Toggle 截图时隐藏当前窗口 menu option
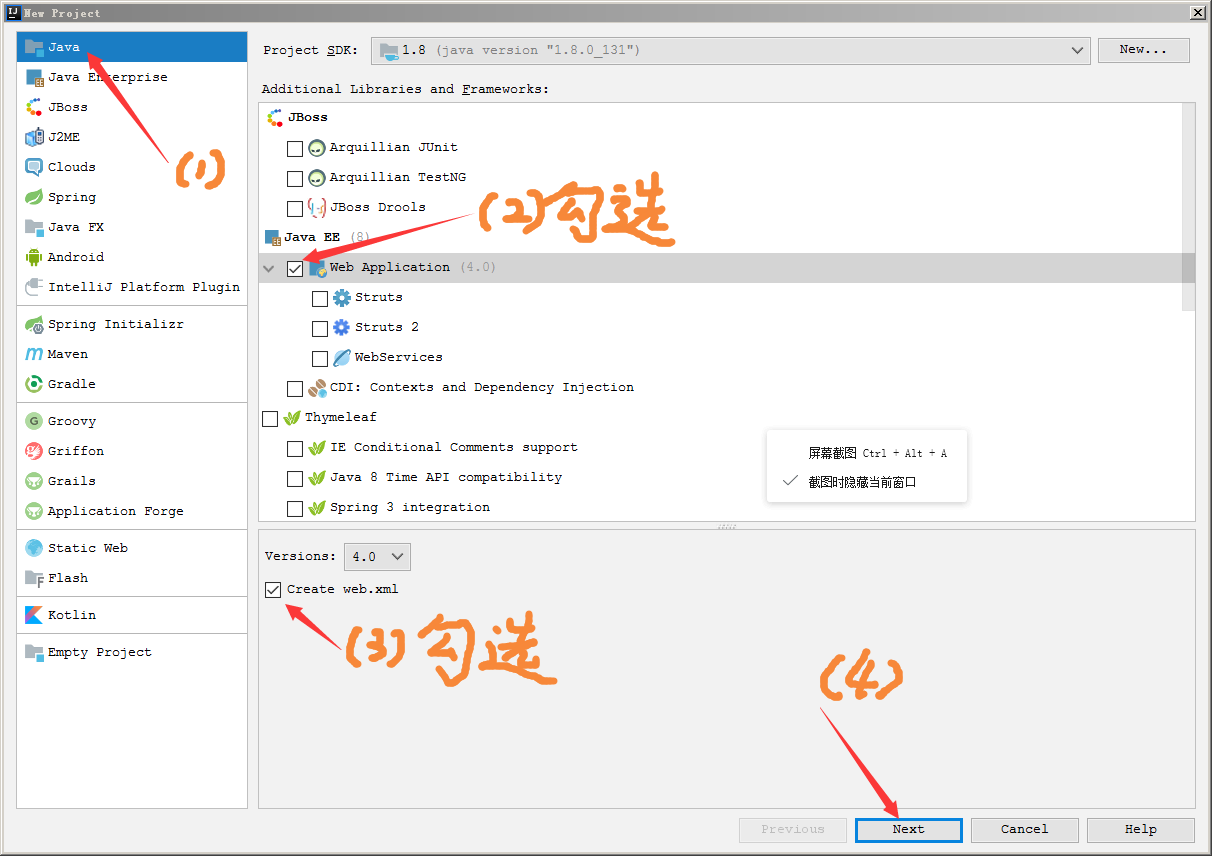This screenshot has width=1212, height=856. click(866, 481)
